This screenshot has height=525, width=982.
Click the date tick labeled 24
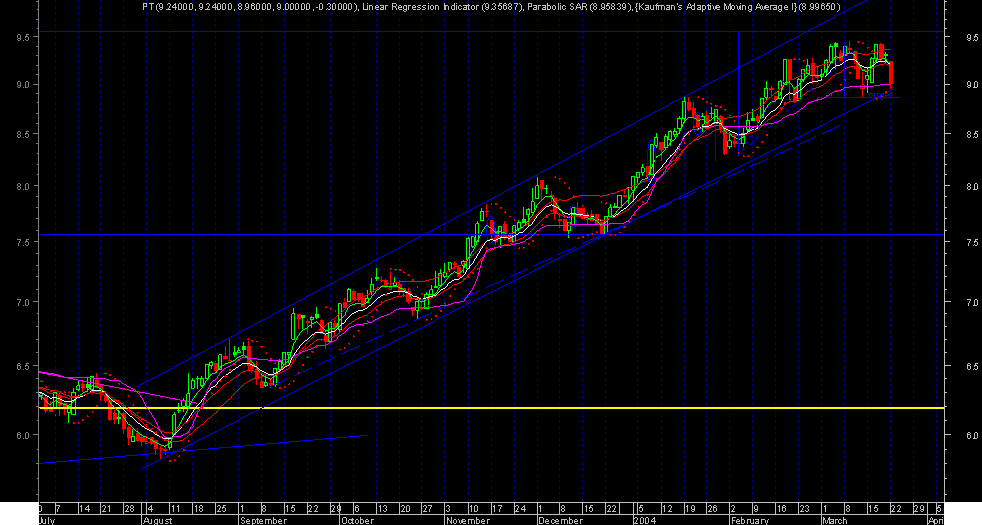(520, 508)
